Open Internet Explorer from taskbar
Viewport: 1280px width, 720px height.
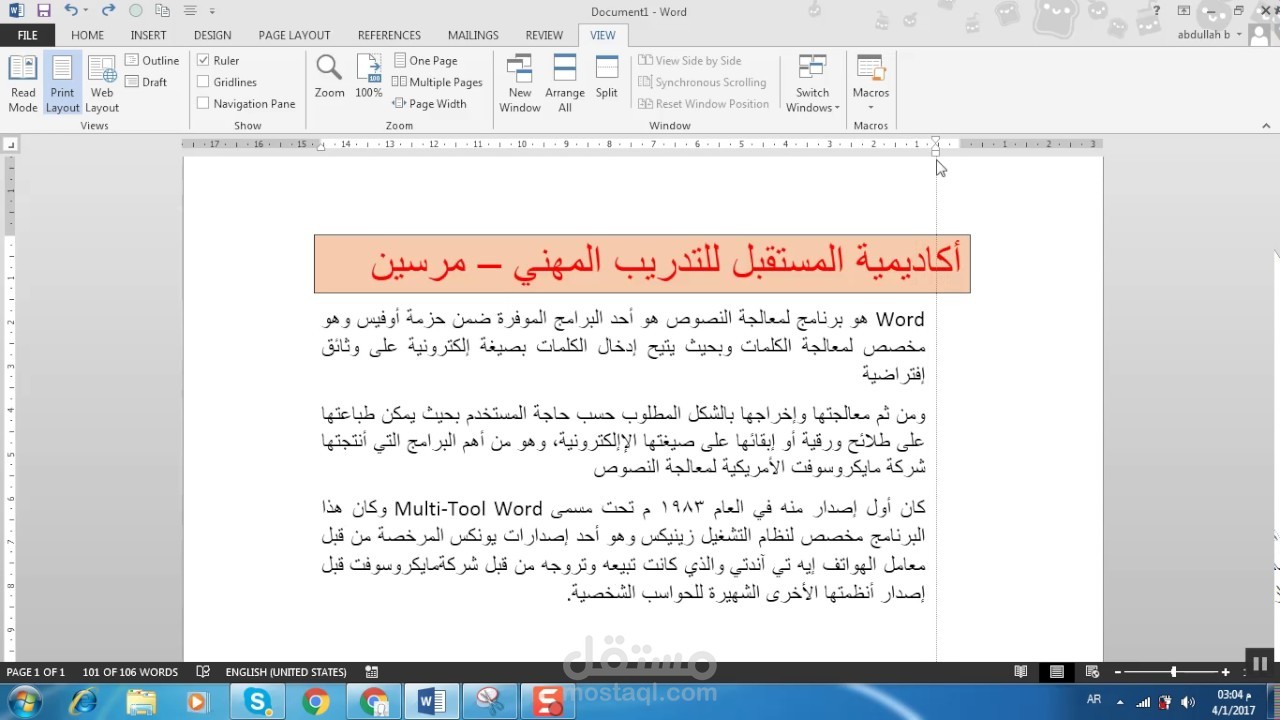pos(83,702)
